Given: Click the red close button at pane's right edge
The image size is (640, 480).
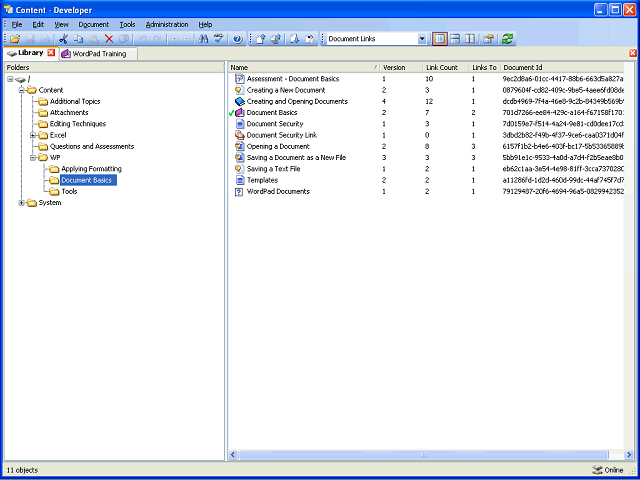Looking at the screenshot, I should (x=633, y=53).
